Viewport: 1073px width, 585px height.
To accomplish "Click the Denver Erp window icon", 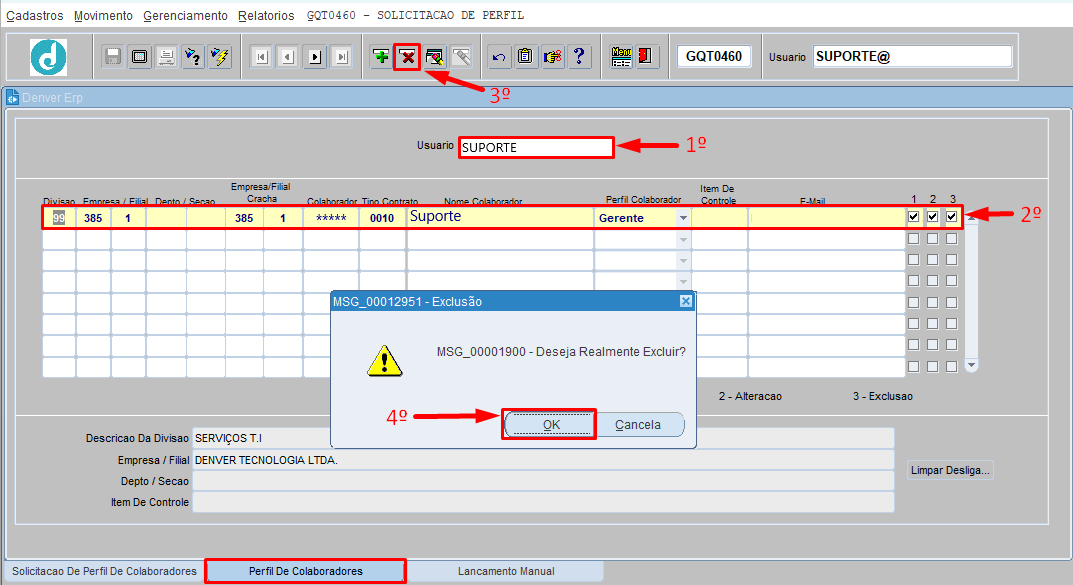I will click(x=12, y=98).
